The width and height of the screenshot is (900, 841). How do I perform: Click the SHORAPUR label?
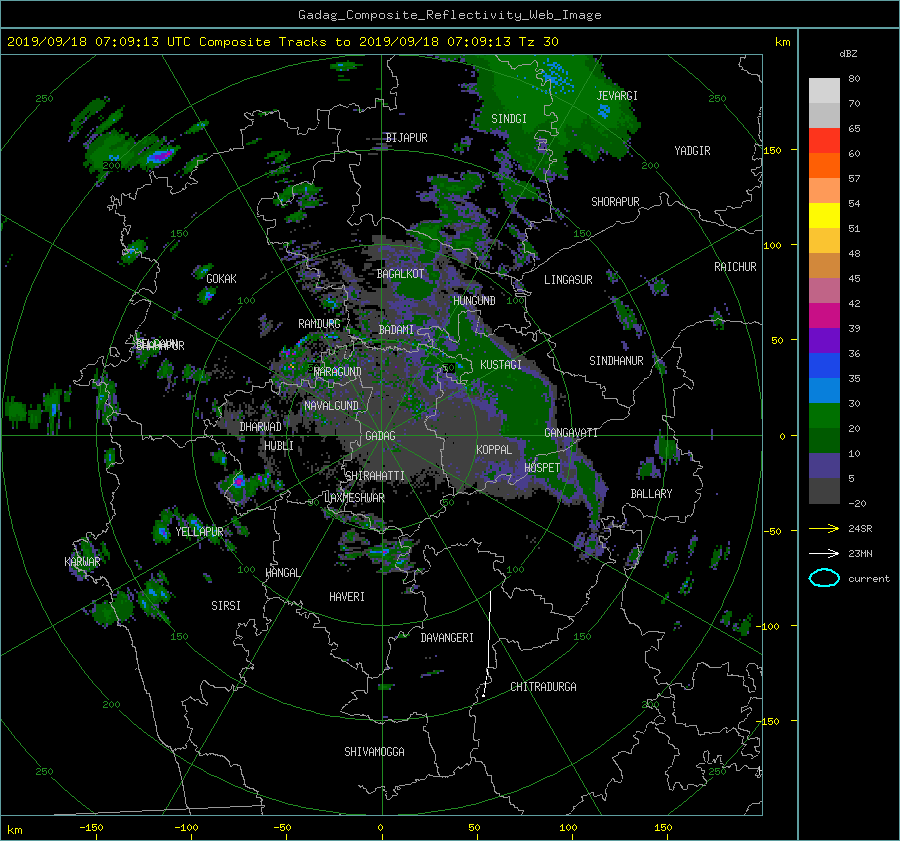(615, 202)
